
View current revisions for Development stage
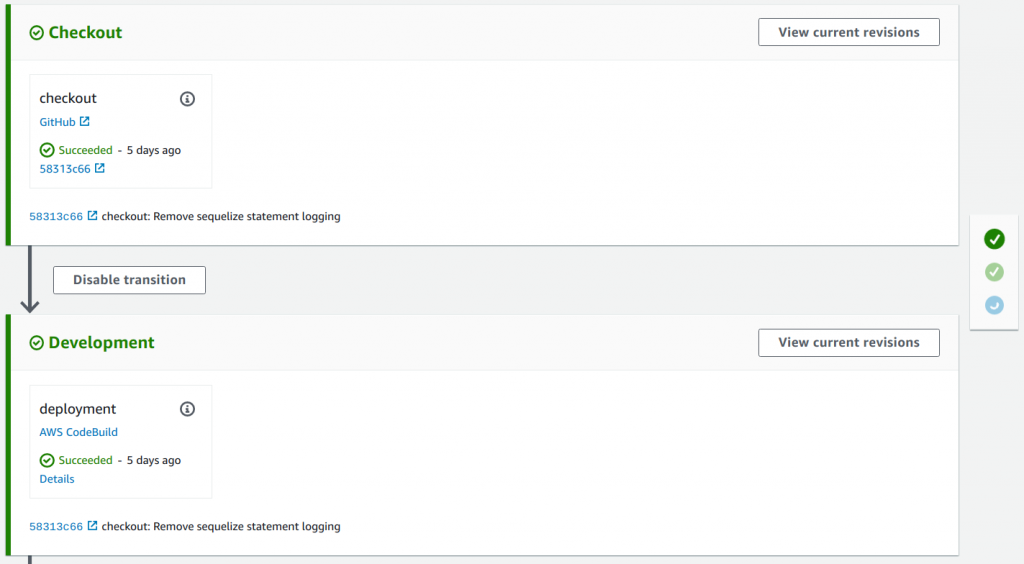(x=848, y=343)
